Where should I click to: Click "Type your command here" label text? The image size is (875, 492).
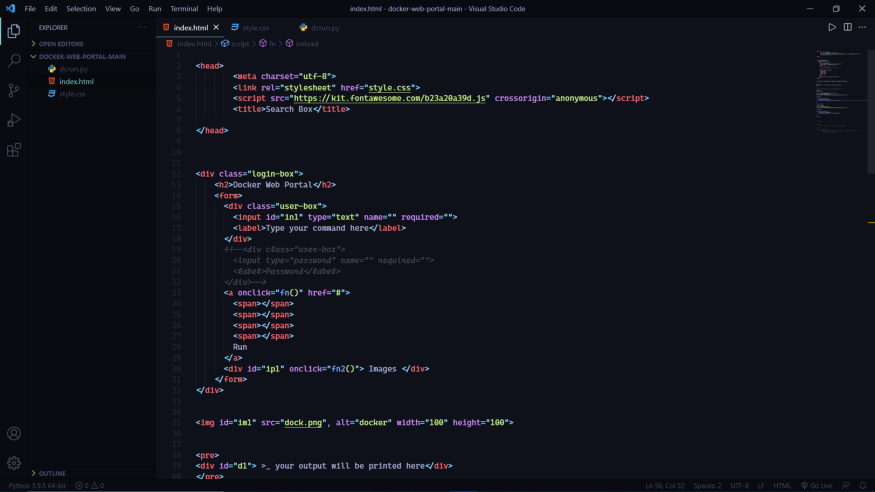pyautogui.click(x=317, y=228)
